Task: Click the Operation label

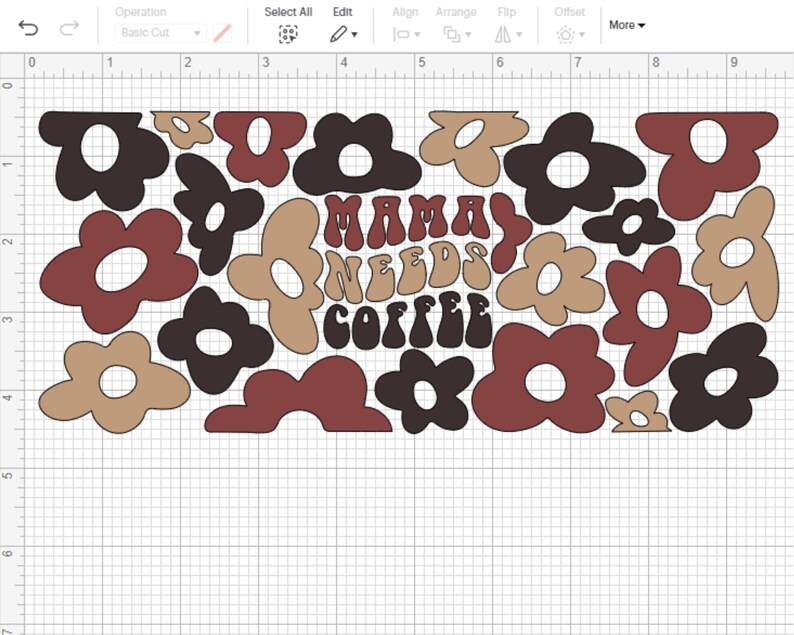Action: click(x=140, y=12)
